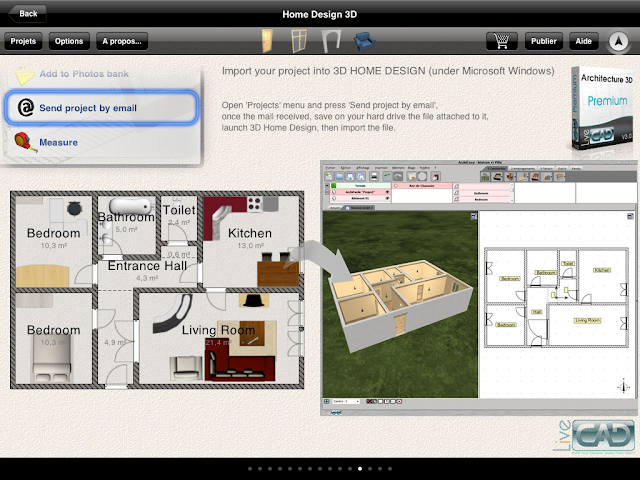Click the yellow Living Room tag in ArchiEasy

(x=587, y=320)
